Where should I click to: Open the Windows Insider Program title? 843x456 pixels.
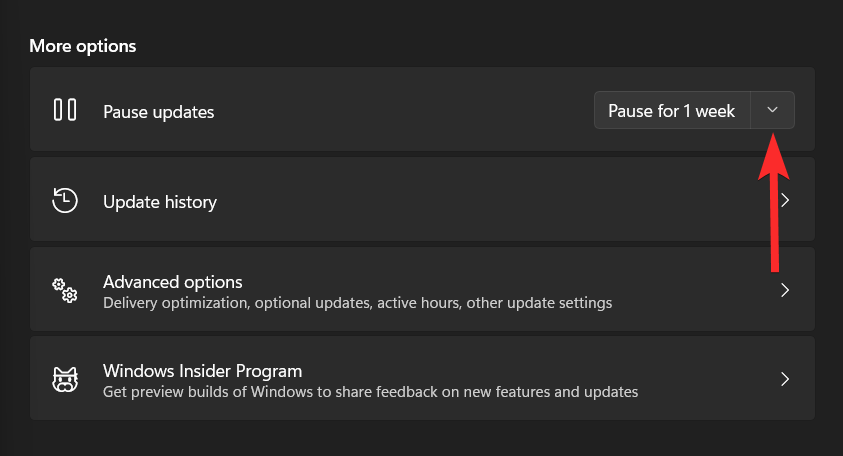point(203,371)
